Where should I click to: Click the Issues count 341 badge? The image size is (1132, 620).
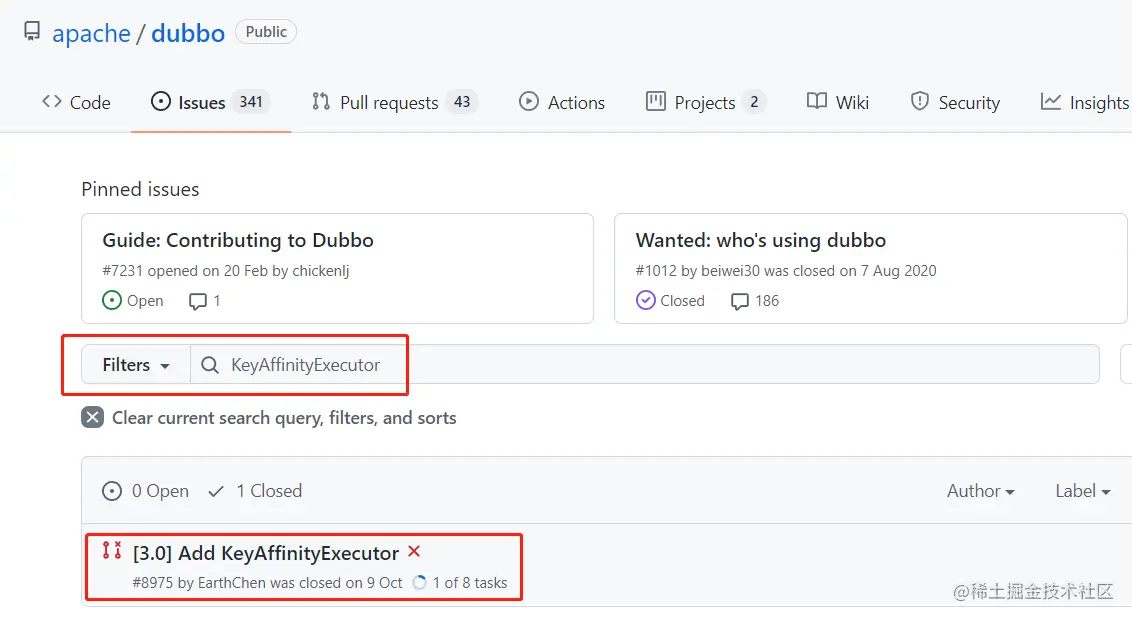click(251, 102)
